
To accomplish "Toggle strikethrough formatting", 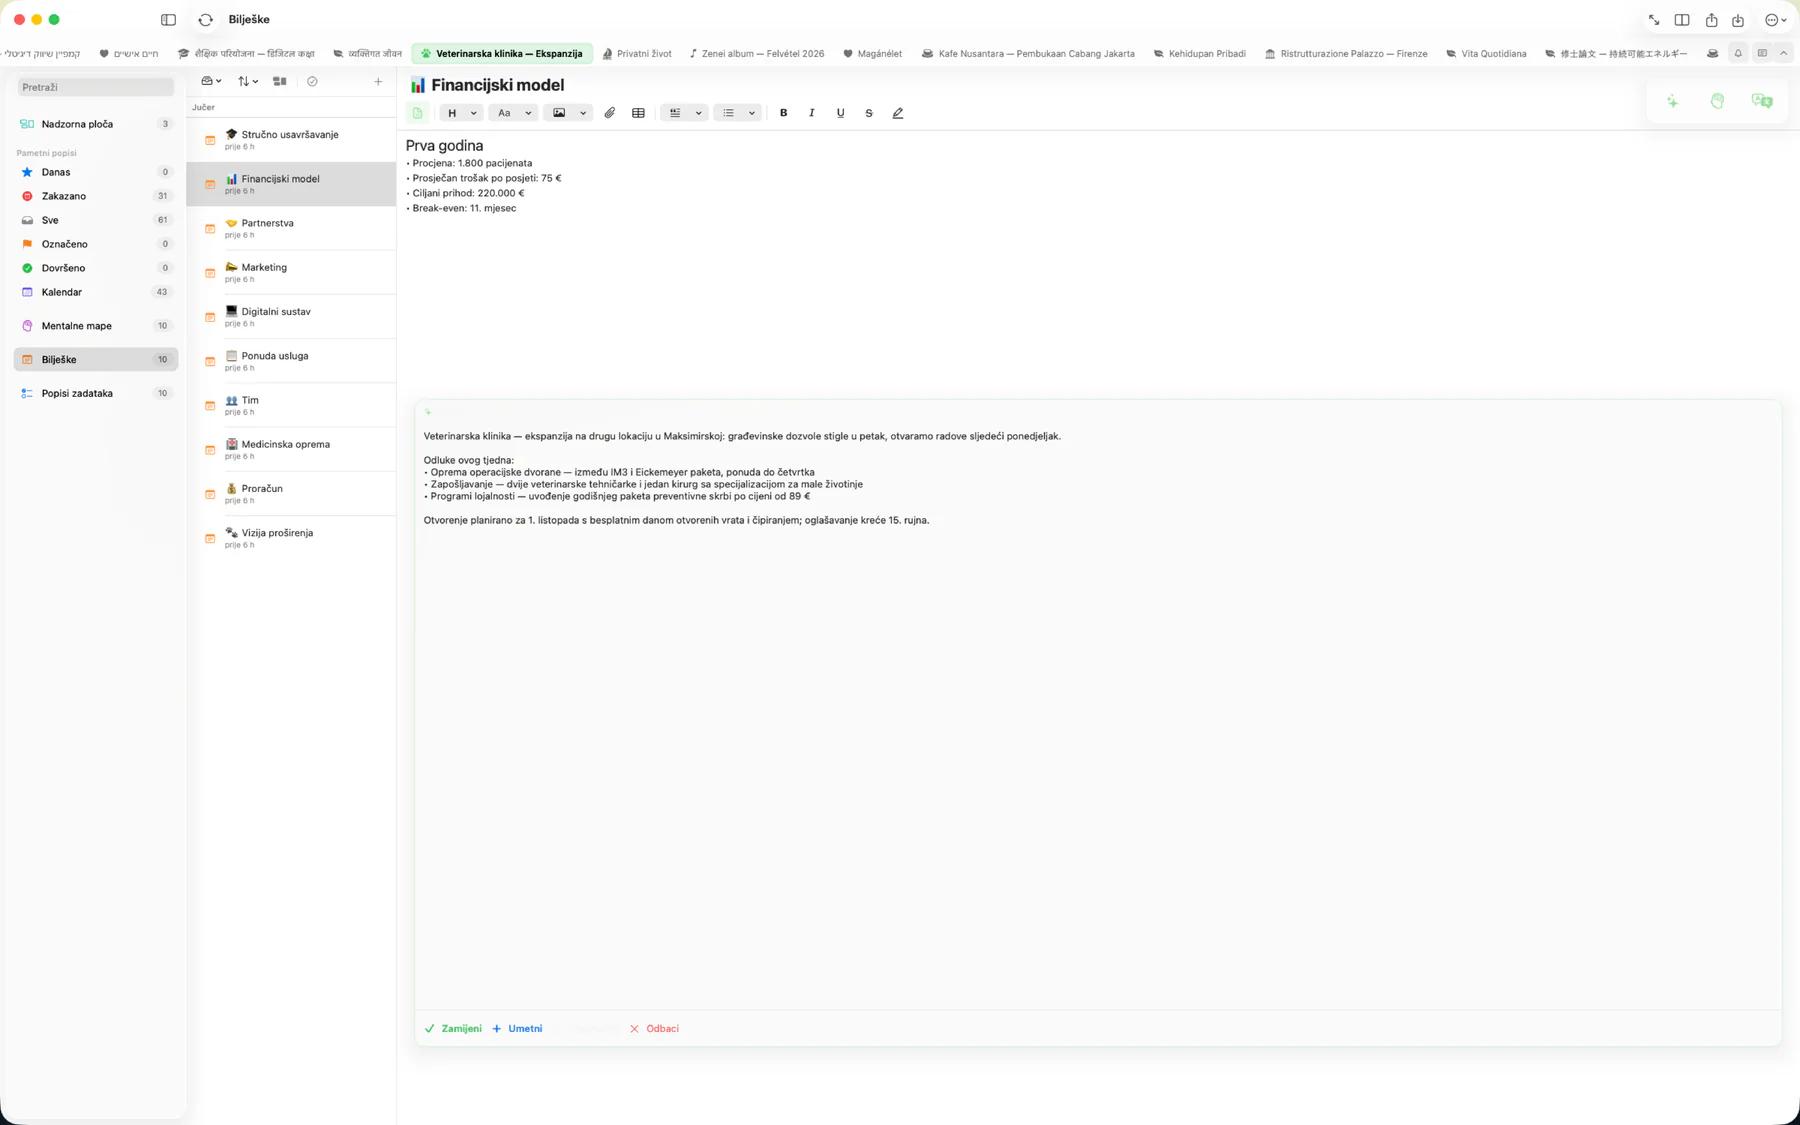I will 869,113.
